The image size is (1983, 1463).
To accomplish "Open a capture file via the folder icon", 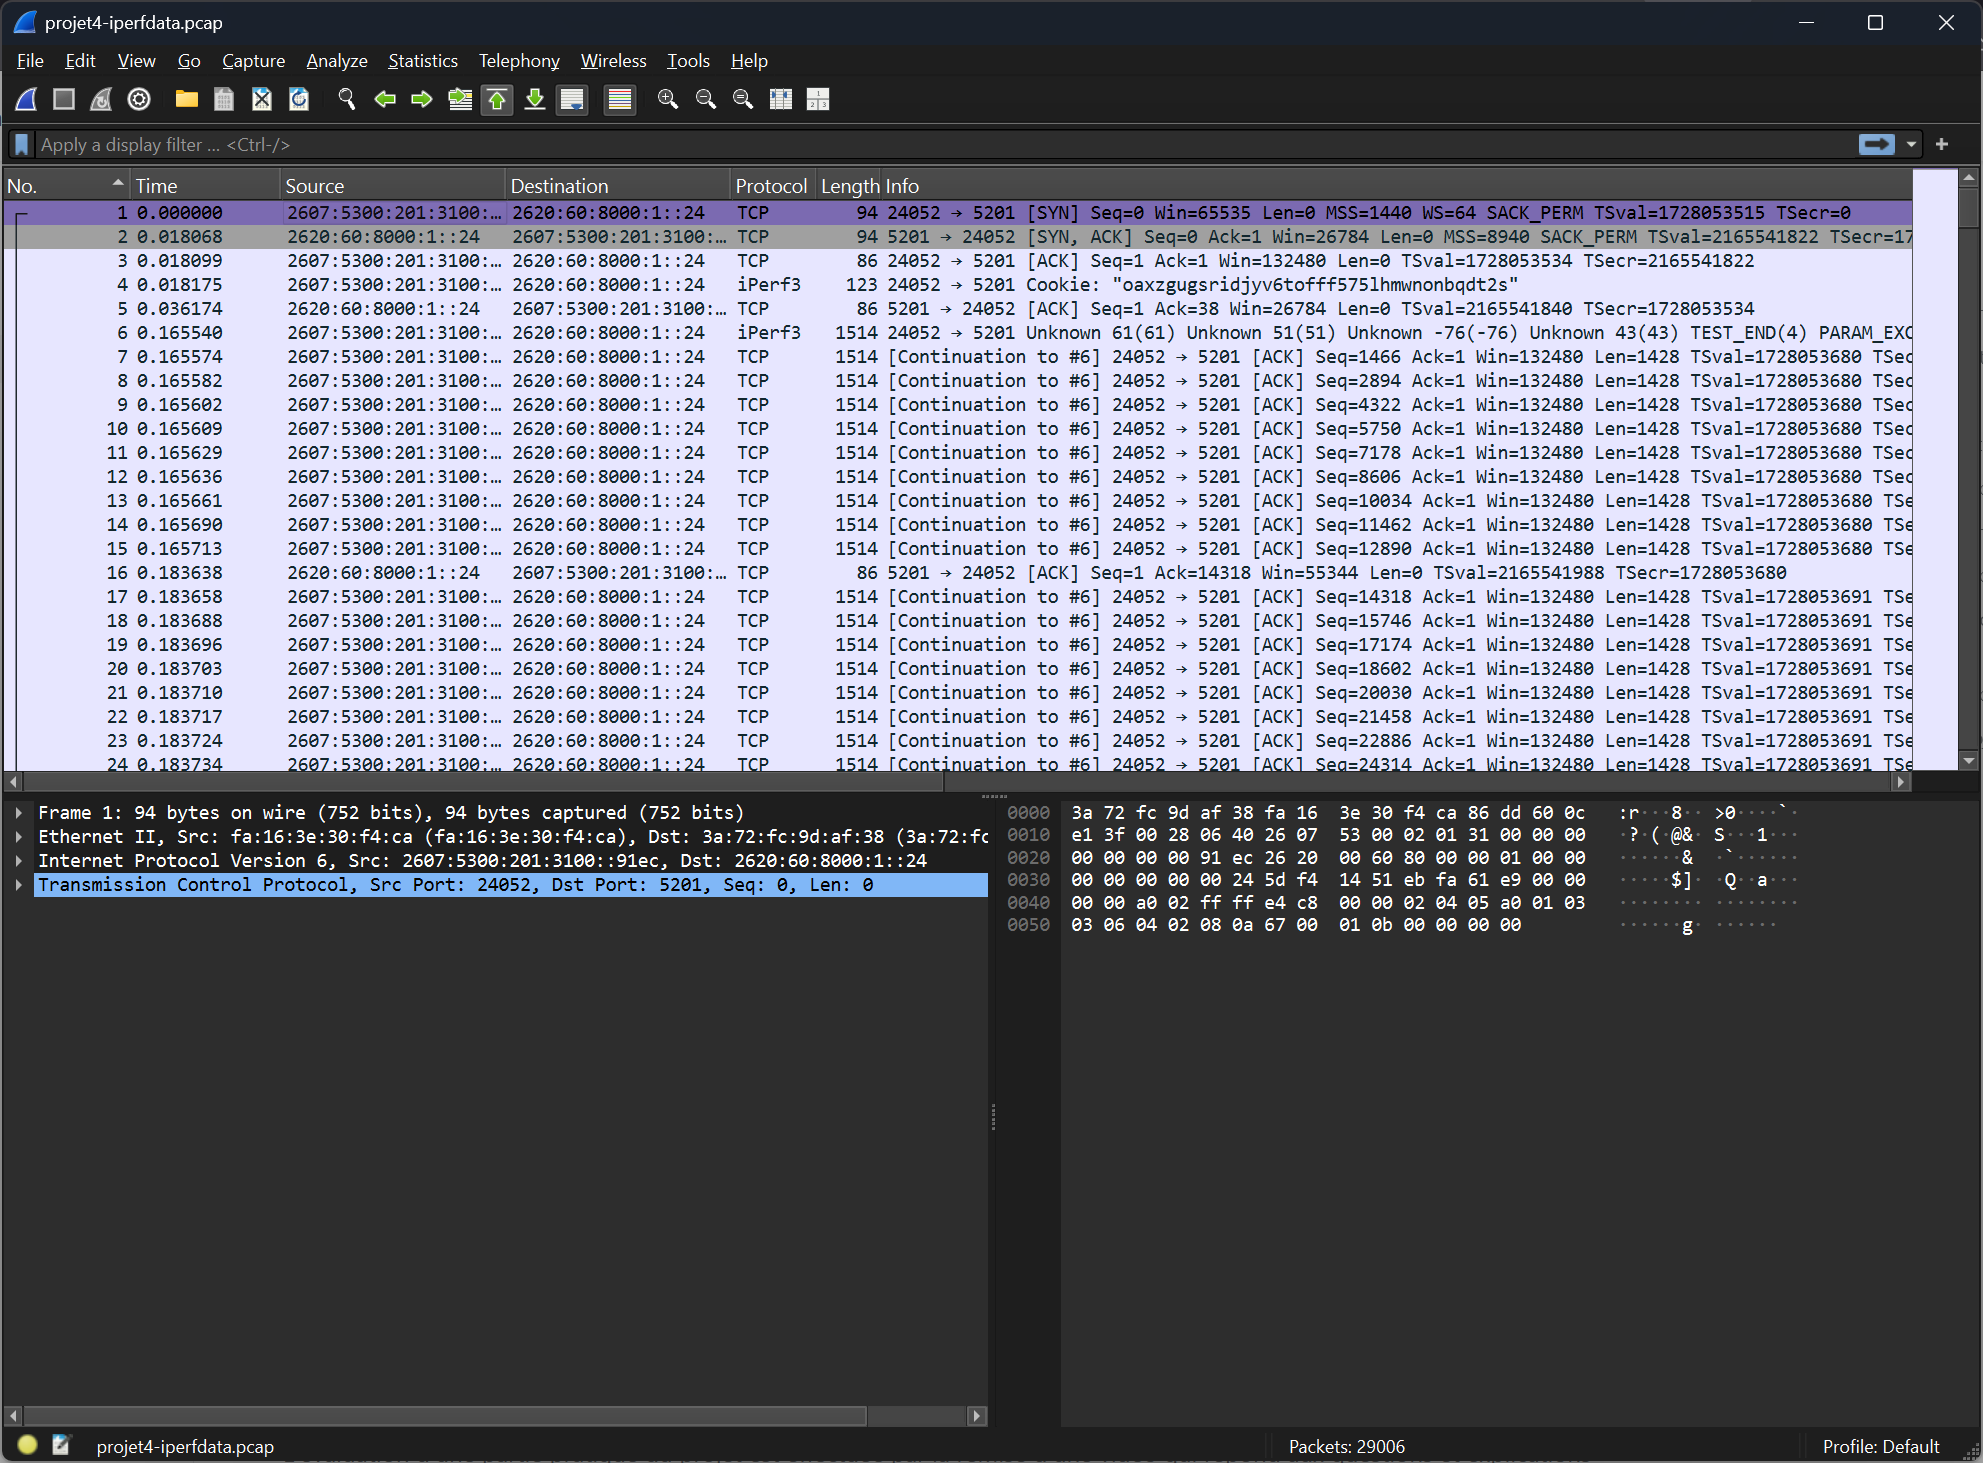I will (x=186, y=99).
